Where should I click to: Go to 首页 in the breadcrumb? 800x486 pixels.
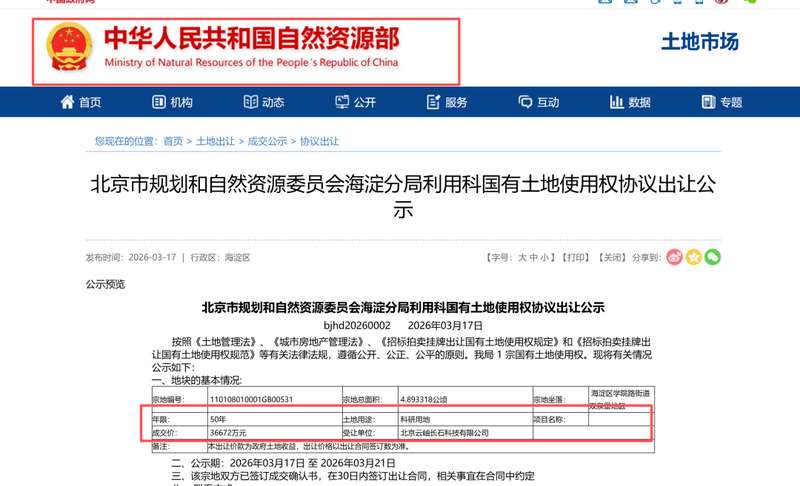173,141
